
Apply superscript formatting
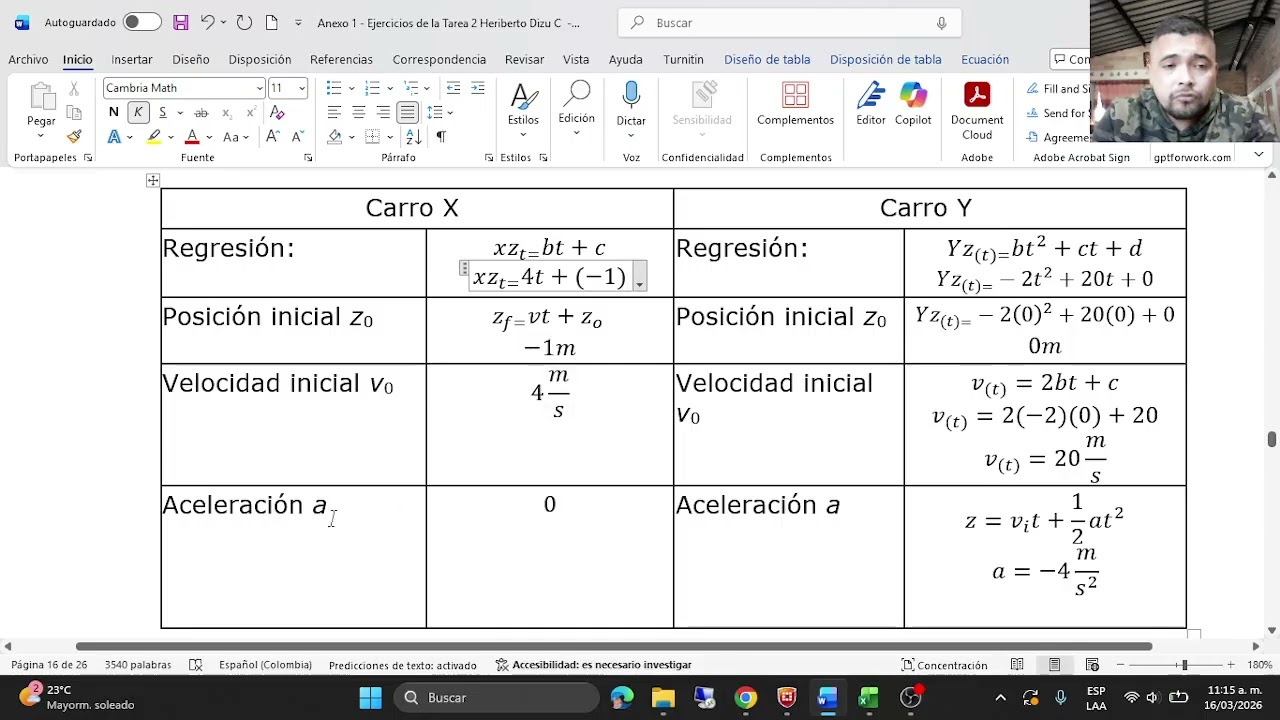[x=251, y=112]
